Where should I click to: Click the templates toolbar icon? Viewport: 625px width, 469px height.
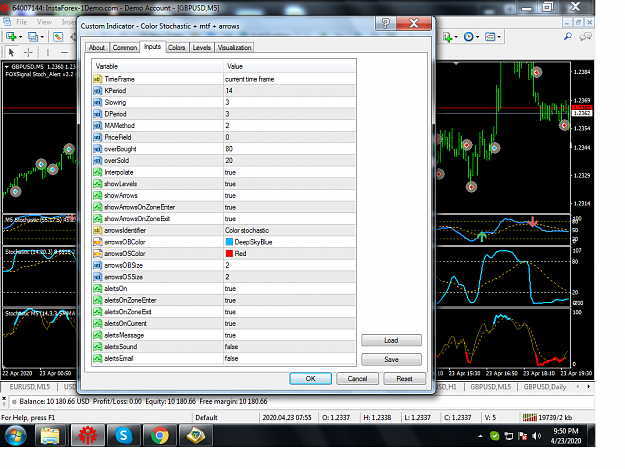pos(490,37)
